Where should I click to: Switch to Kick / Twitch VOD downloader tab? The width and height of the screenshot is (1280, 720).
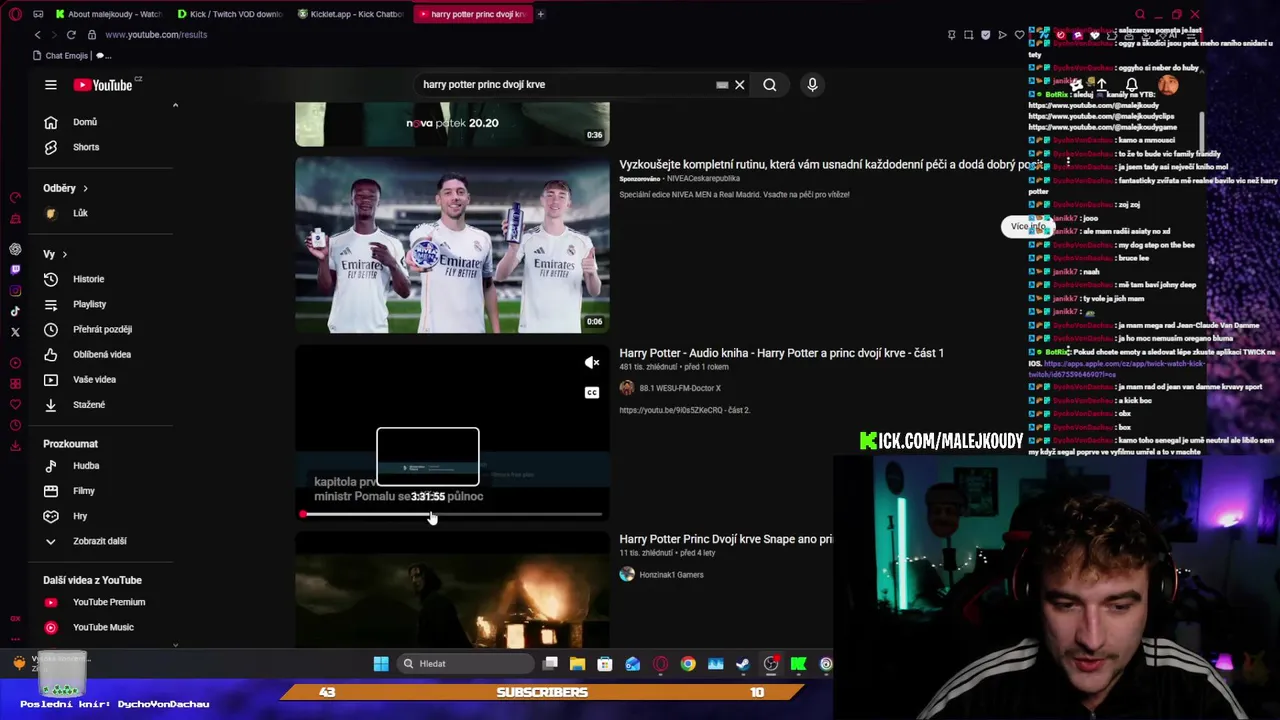[229, 14]
